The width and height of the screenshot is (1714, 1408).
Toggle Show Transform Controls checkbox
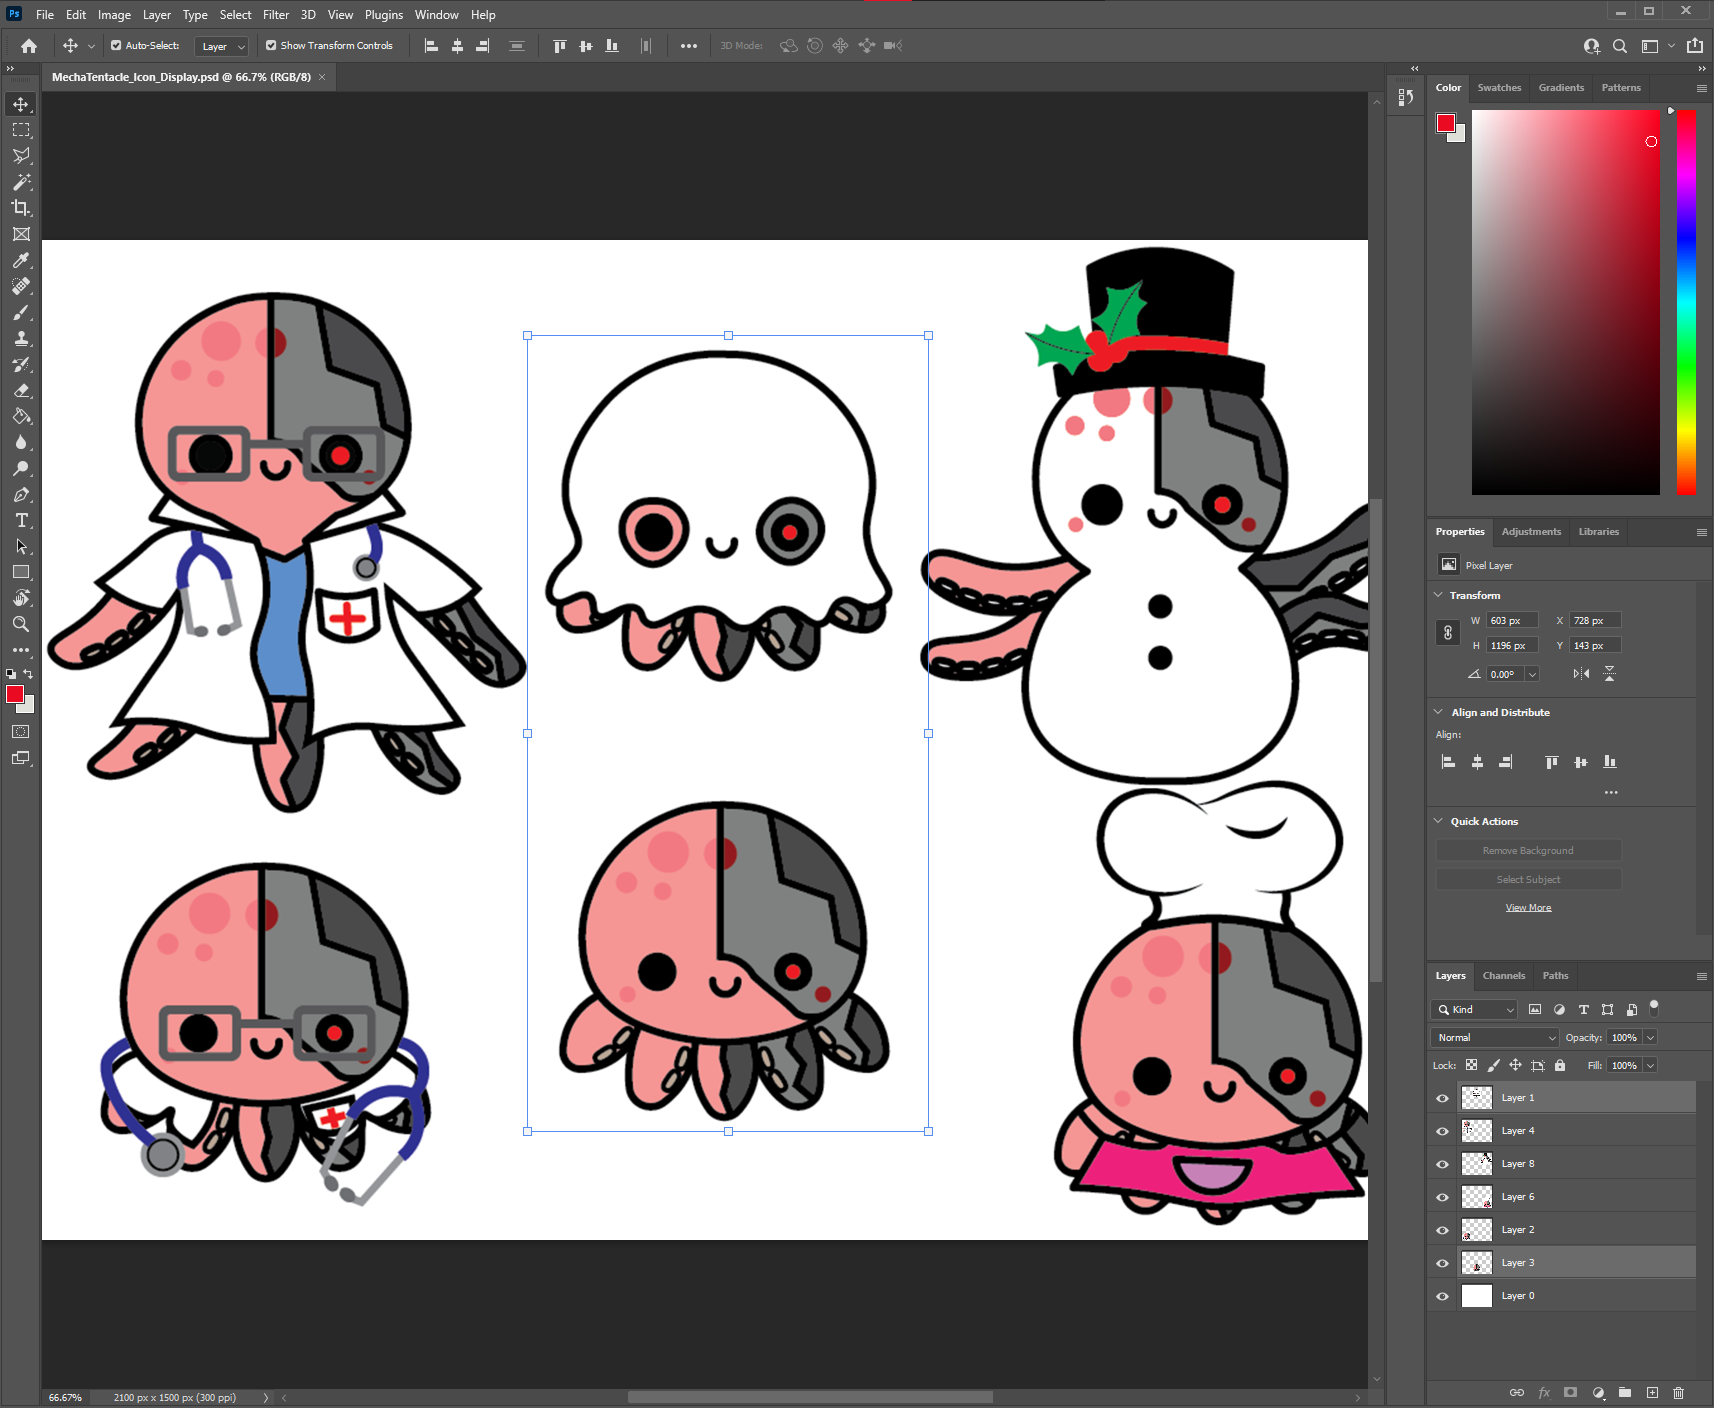click(271, 46)
